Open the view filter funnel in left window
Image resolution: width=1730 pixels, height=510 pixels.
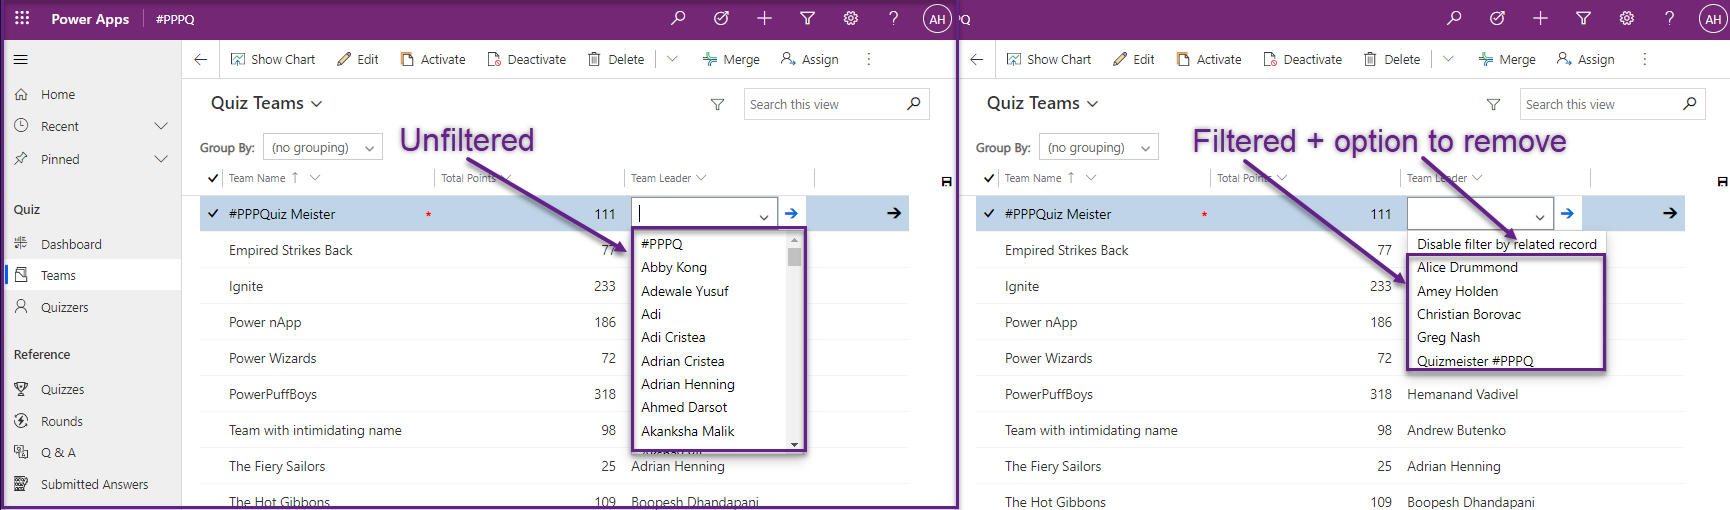717,104
